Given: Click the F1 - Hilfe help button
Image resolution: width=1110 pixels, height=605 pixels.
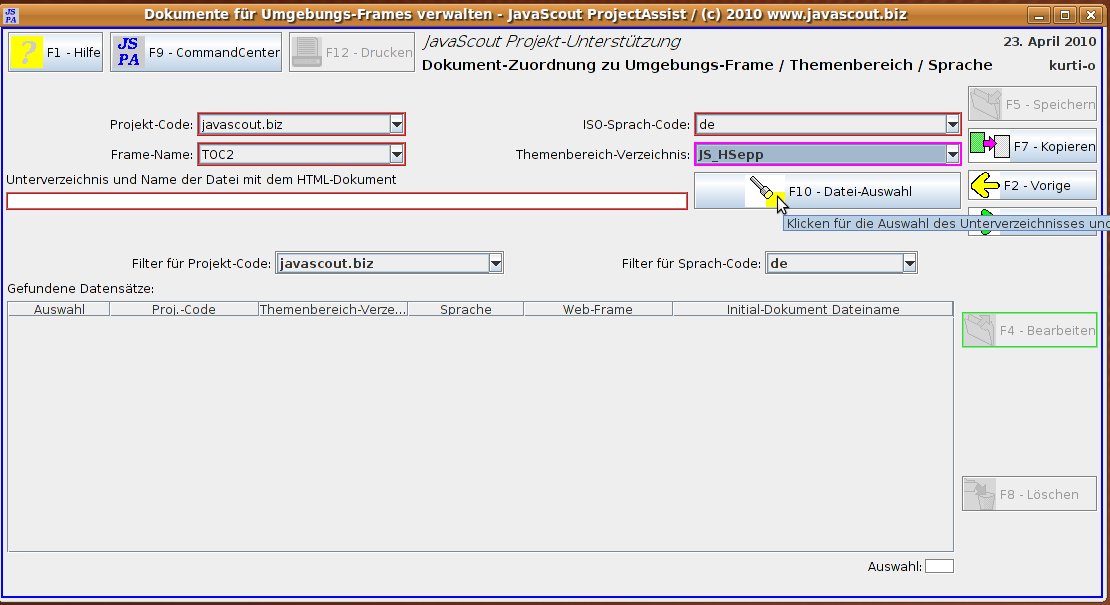Looking at the screenshot, I should pos(56,52).
